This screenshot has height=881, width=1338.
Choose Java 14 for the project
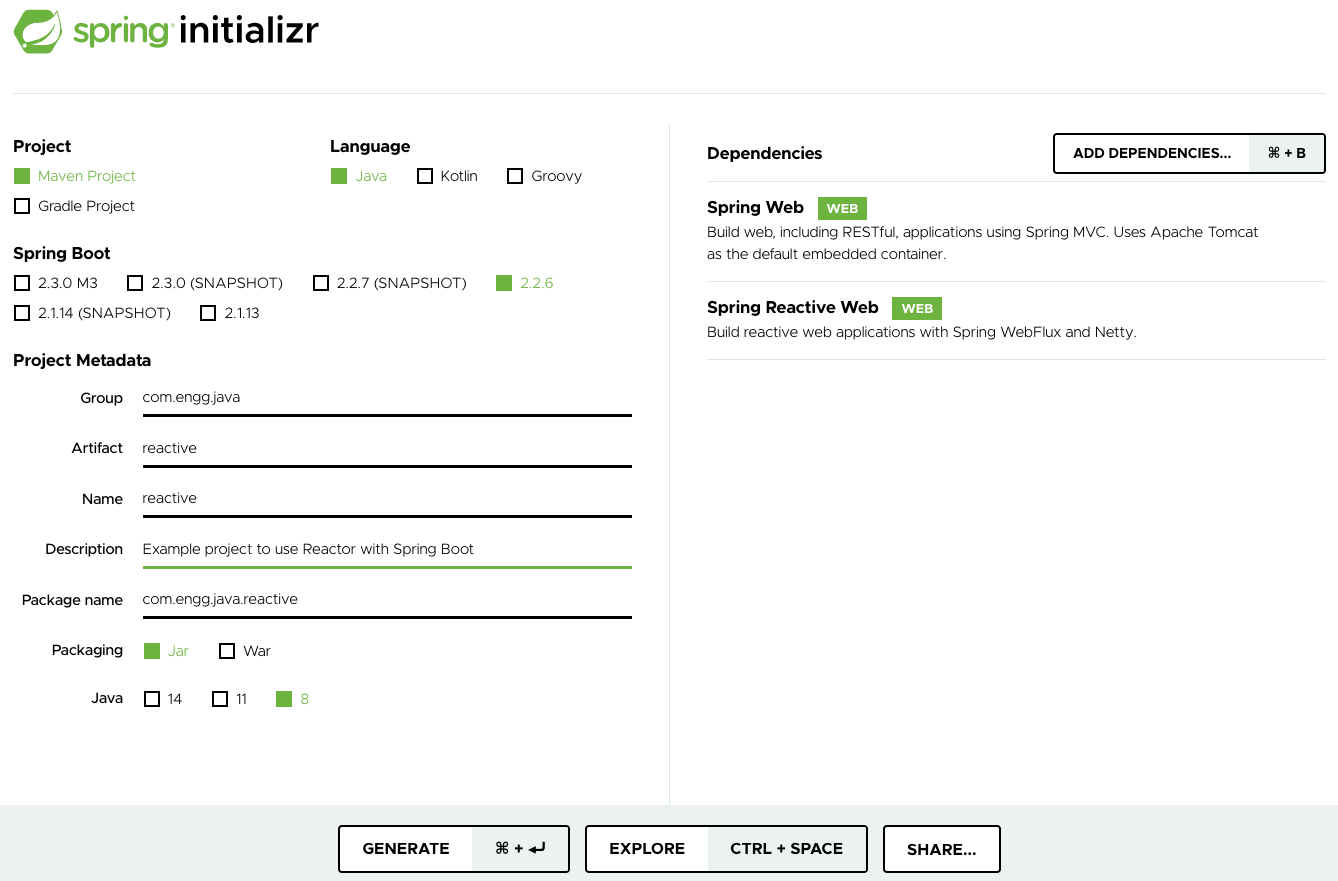tap(152, 698)
